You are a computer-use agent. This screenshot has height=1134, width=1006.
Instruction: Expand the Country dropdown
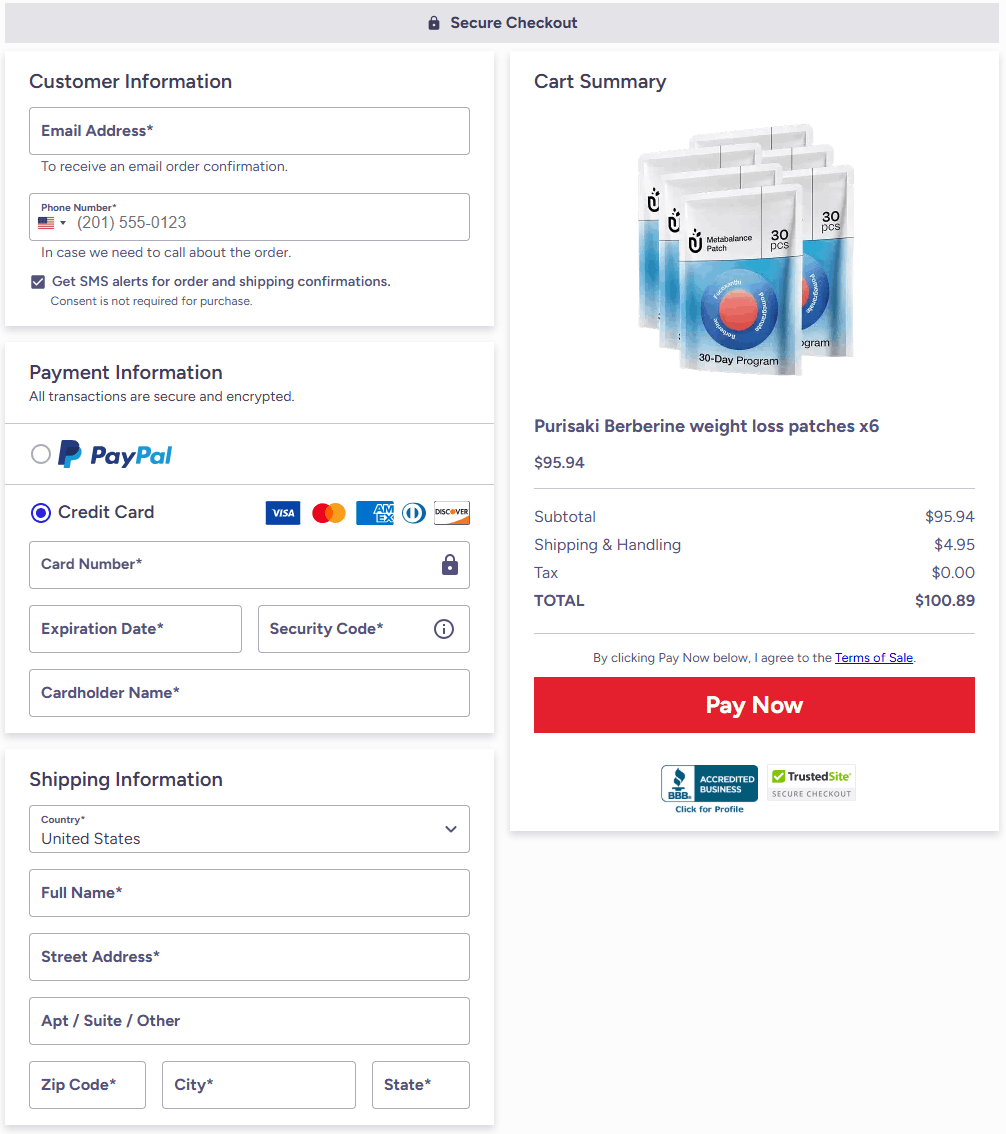click(x=249, y=829)
